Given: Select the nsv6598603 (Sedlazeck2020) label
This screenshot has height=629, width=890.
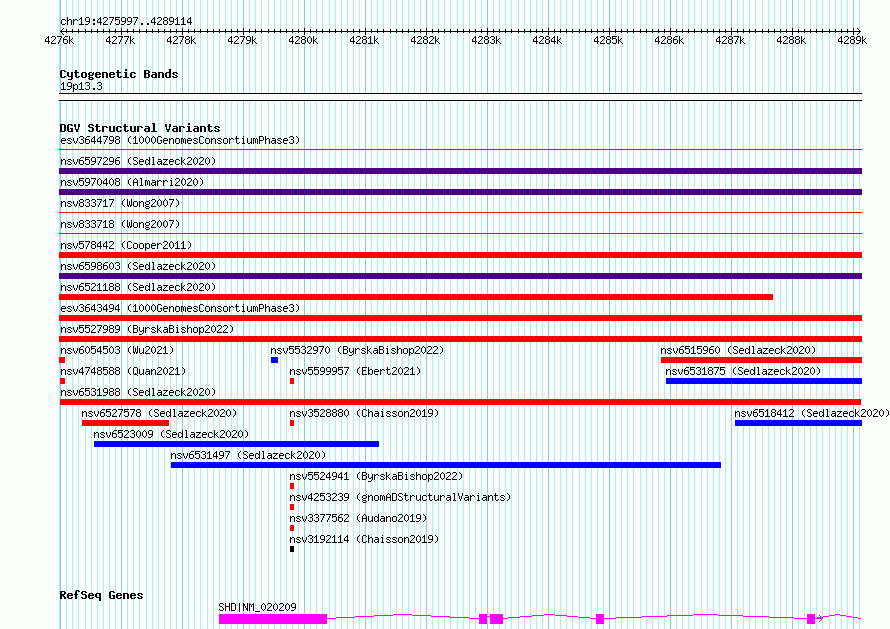Looking at the screenshot, I should point(138,266).
